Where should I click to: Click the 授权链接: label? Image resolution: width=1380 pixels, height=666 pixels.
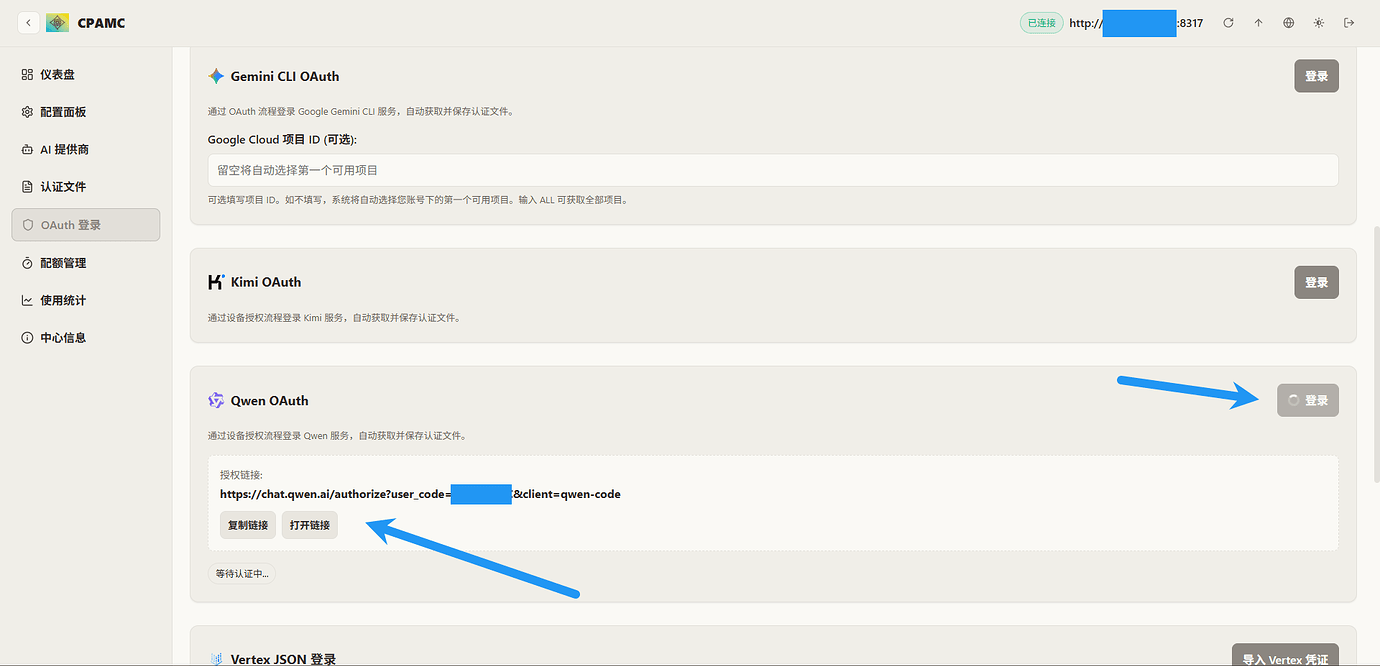[x=241, y=474]
